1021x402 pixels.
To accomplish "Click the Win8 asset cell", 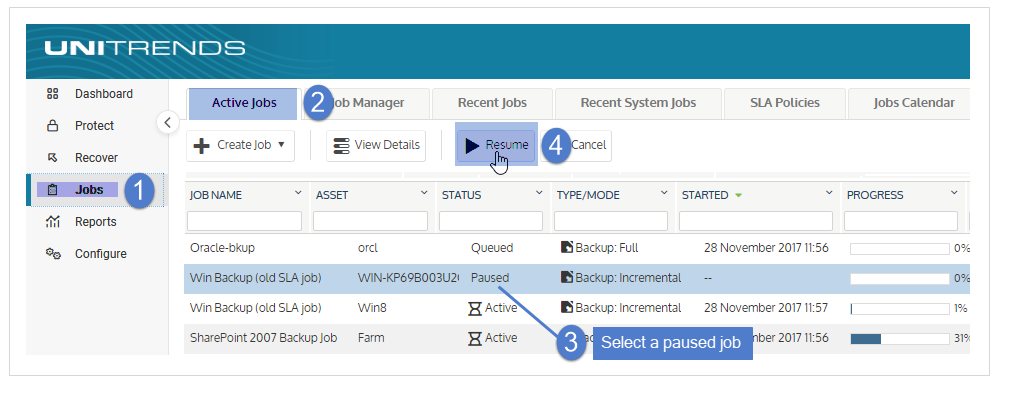I will (372, 308).
